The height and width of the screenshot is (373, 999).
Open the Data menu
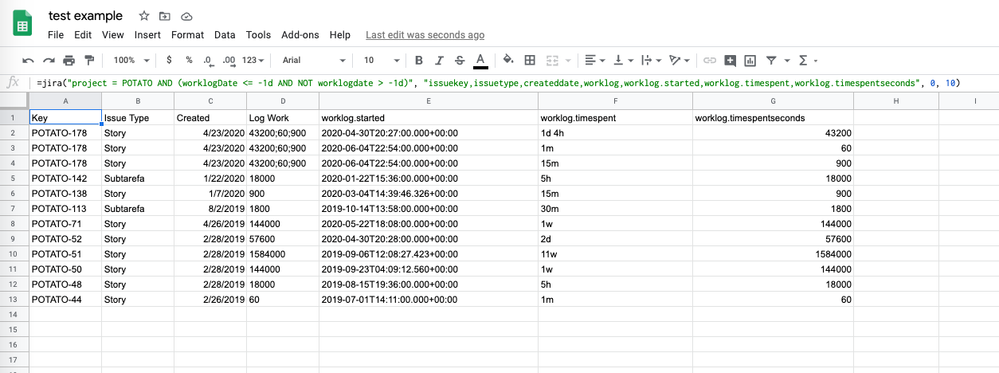point(225,35)
